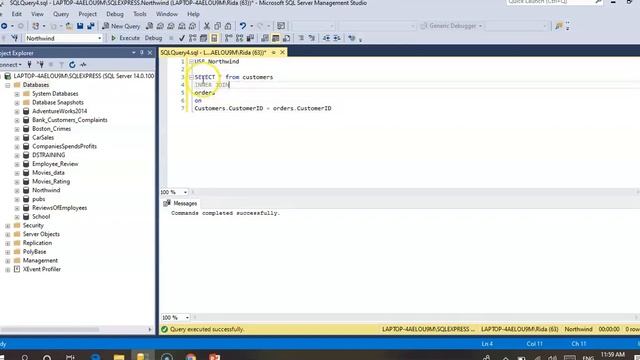
Task: Click the Save file floppy icon
Action: click(x=80, y=26)
